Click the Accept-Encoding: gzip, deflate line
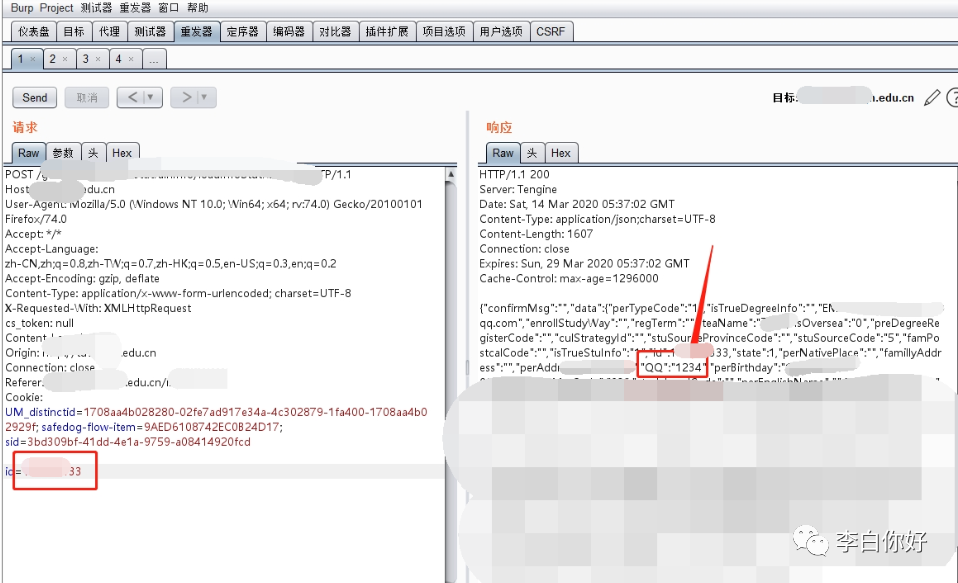 82,278
